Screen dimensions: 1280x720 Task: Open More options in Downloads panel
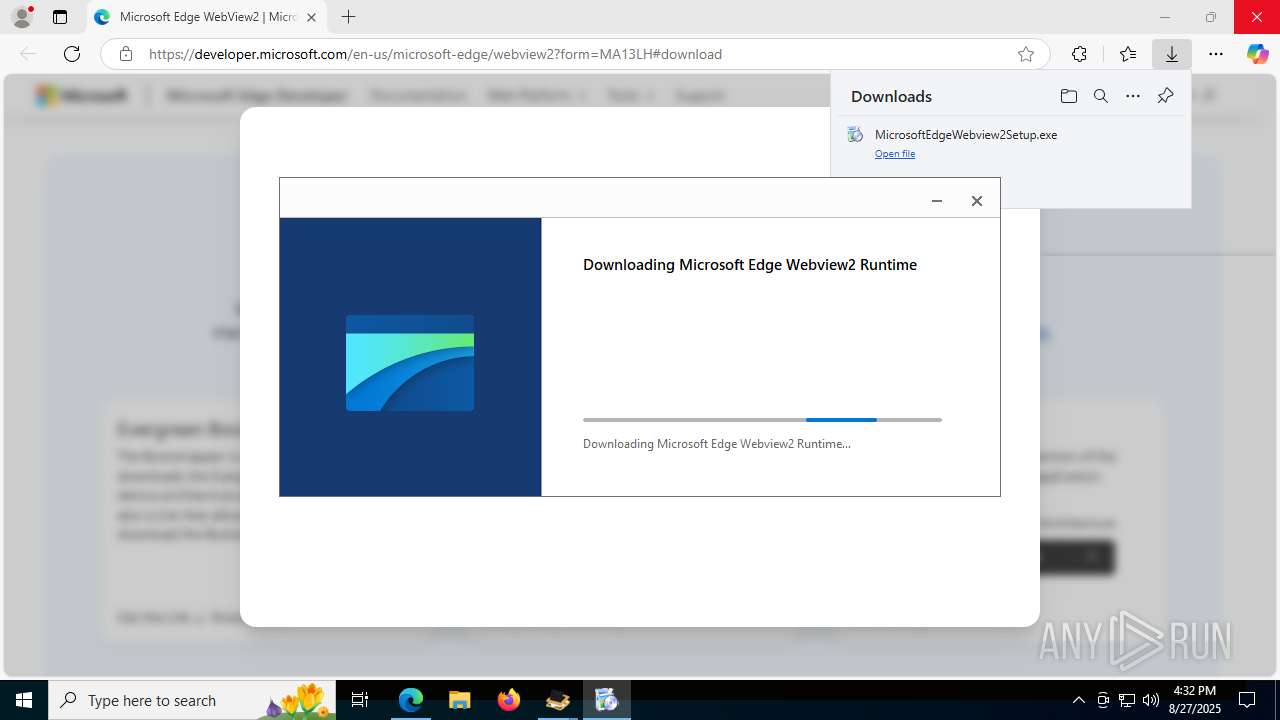point(1133,96)
